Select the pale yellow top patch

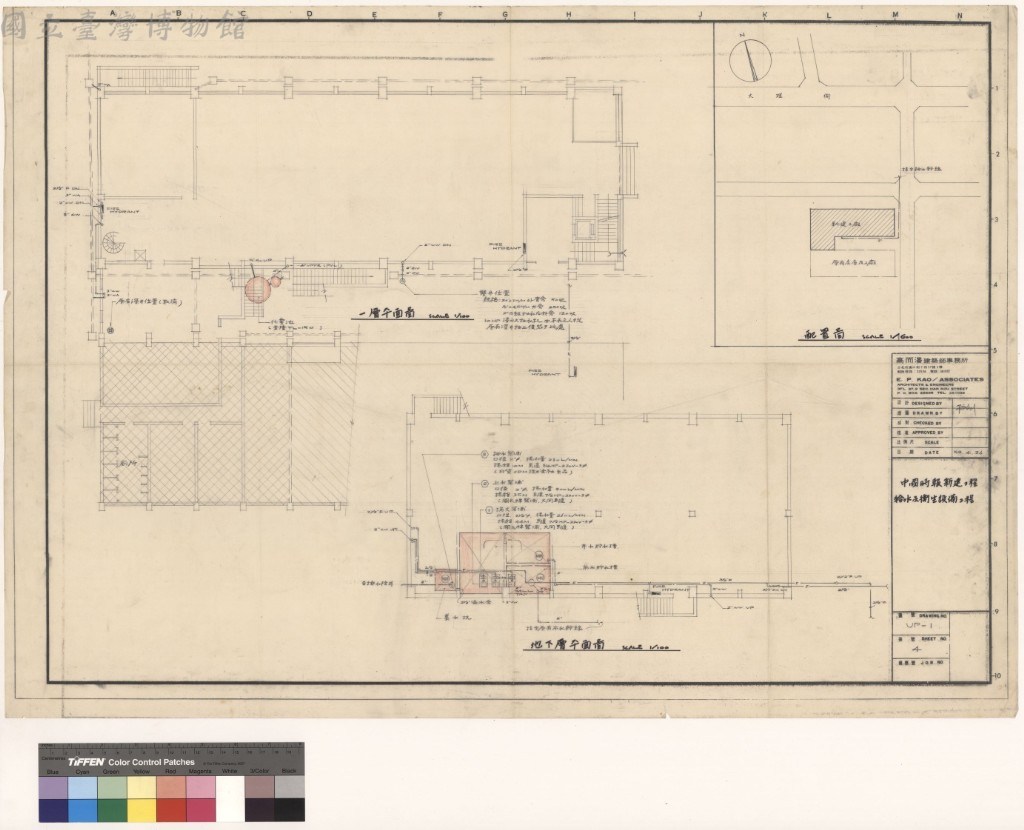click(142, 787)
